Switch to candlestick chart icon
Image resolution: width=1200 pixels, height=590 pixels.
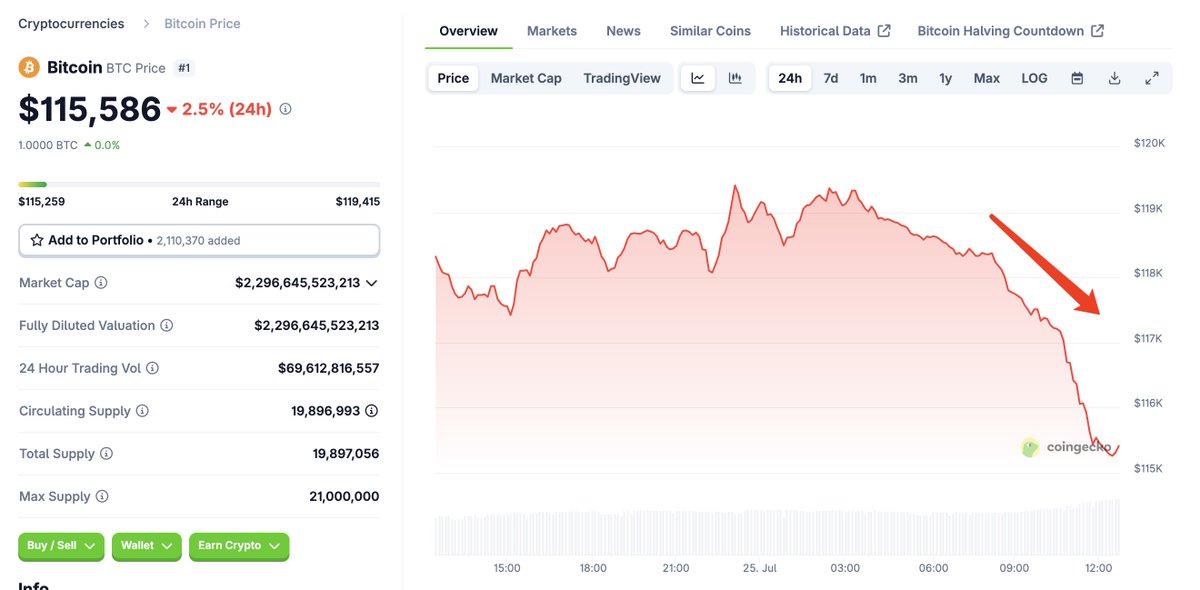coord(735,78)
